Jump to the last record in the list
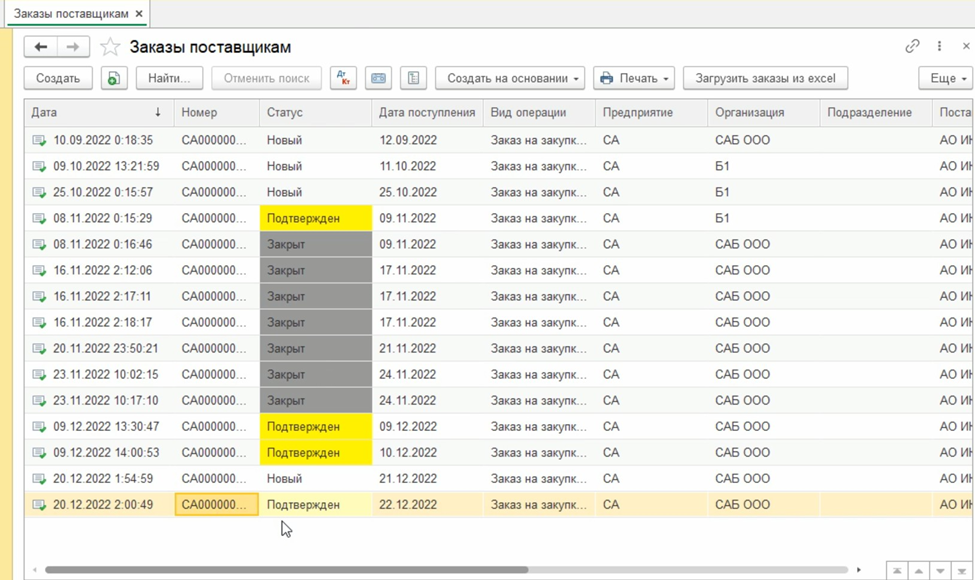Viewport: 975px width, 580px height. [x=962, y=571]
